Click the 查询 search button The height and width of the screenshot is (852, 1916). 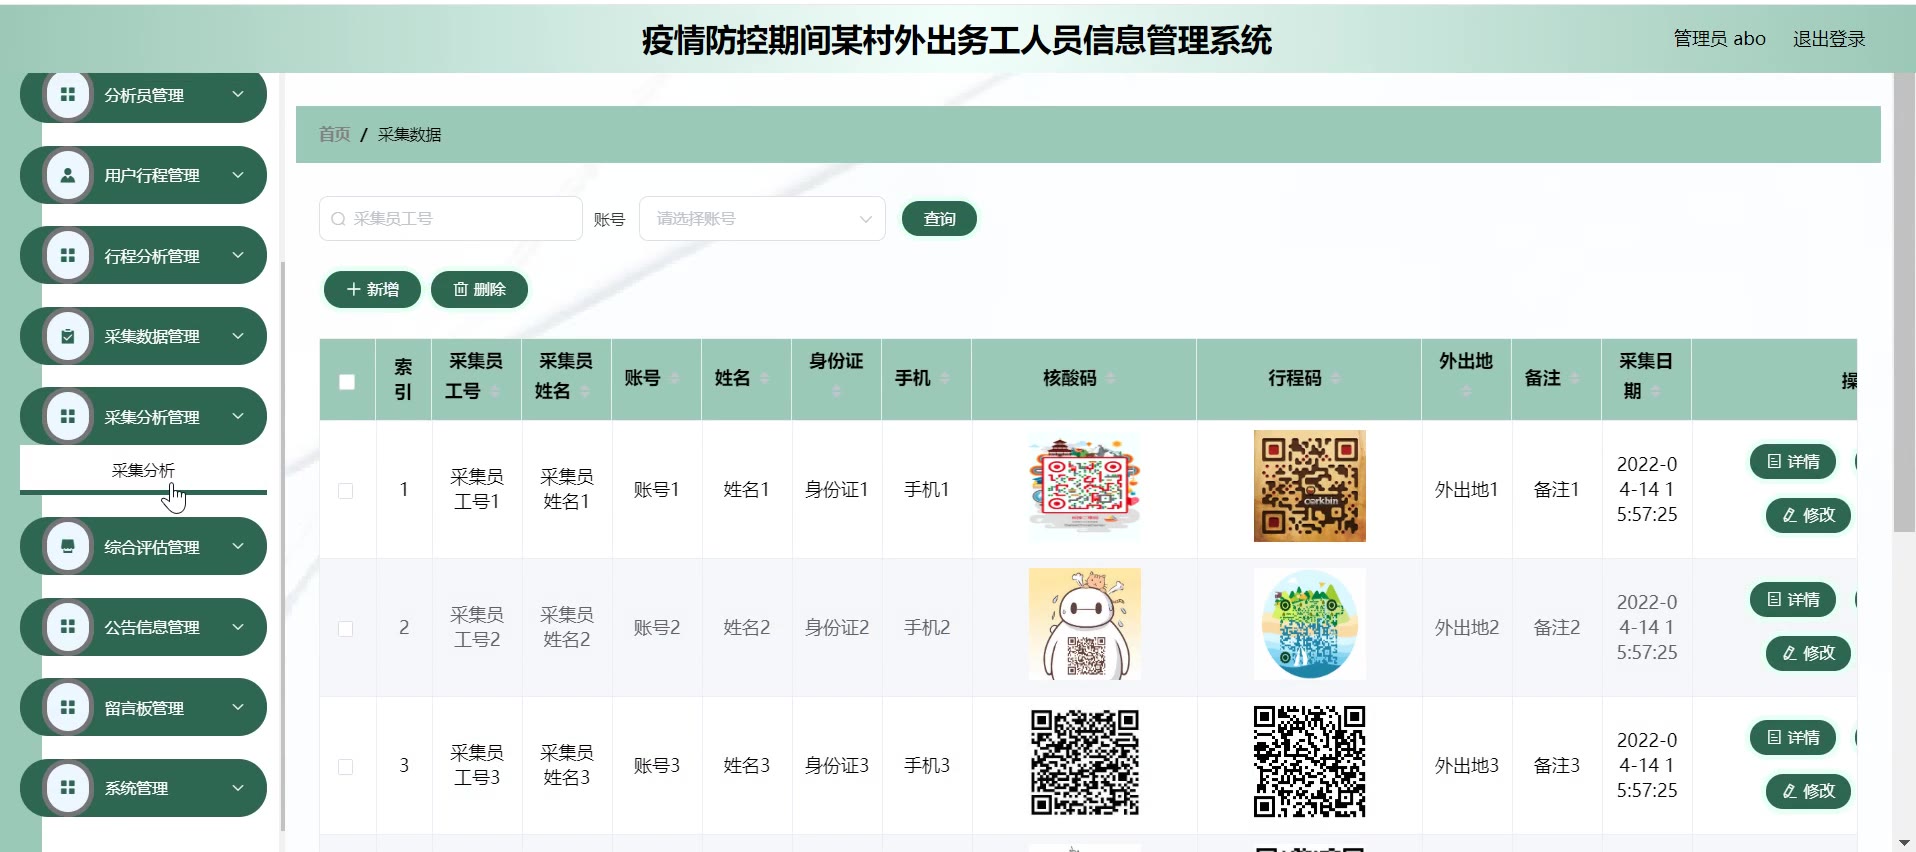coord(939,219)
